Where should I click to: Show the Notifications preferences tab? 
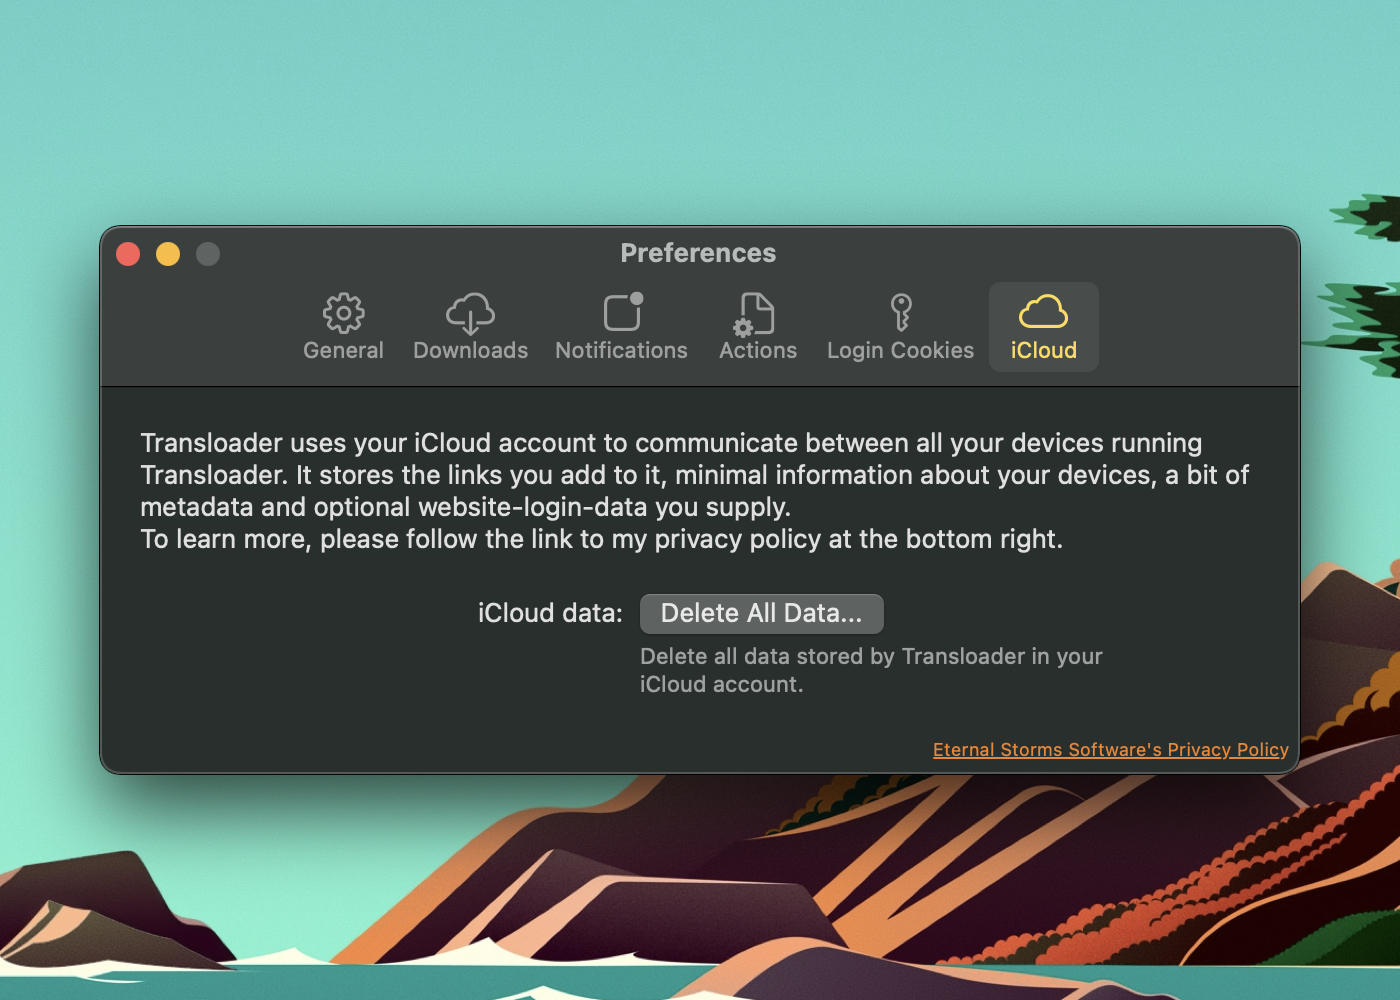(x=621, y=327)
